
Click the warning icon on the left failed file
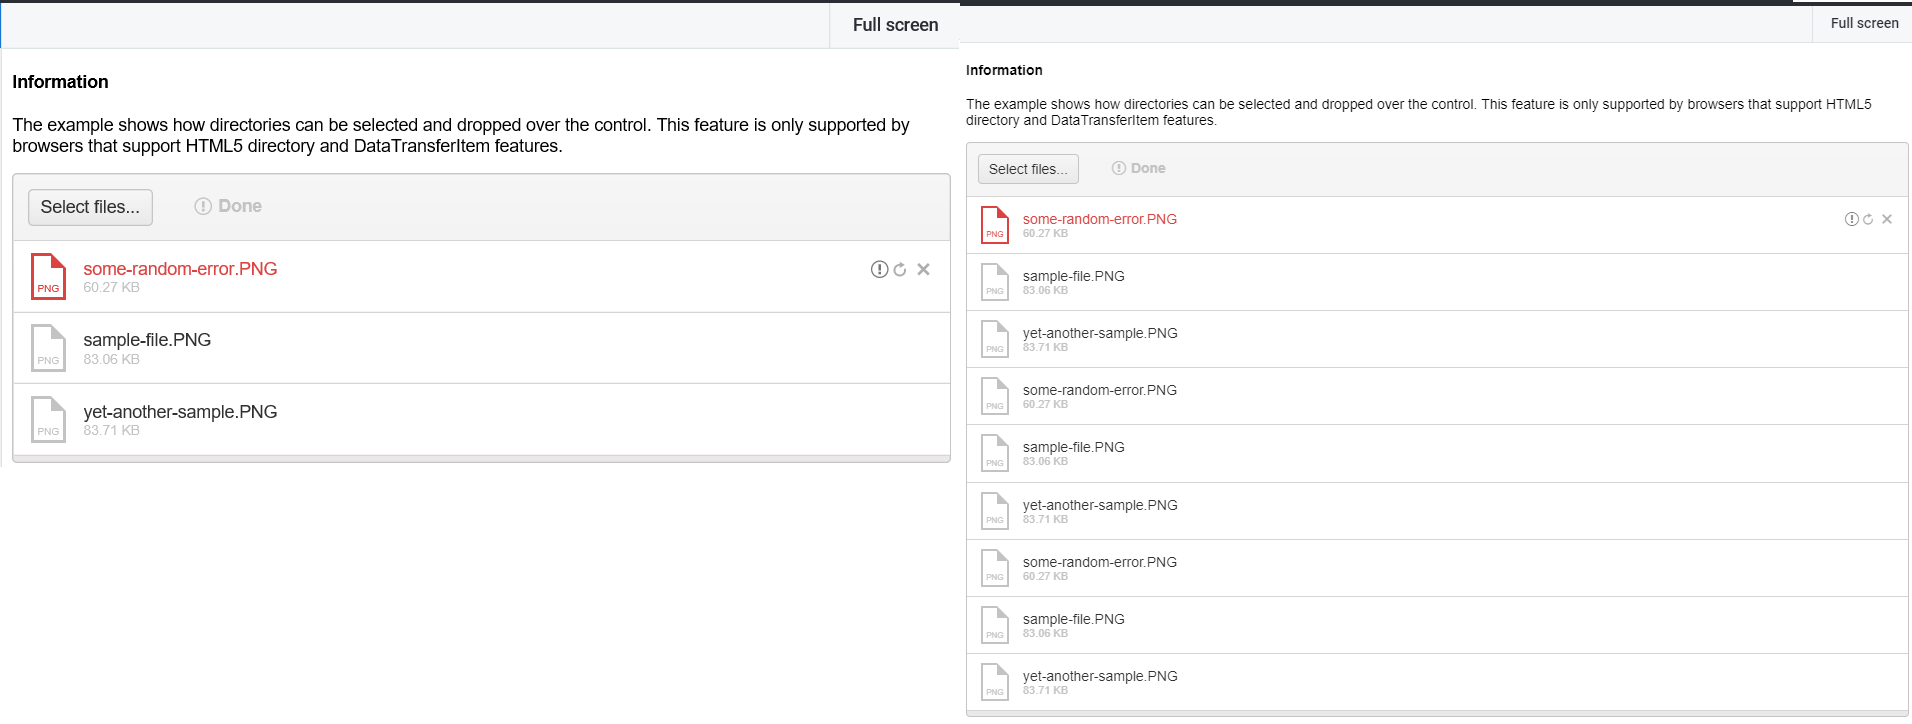pyautogui.click(x=879, y=269)
